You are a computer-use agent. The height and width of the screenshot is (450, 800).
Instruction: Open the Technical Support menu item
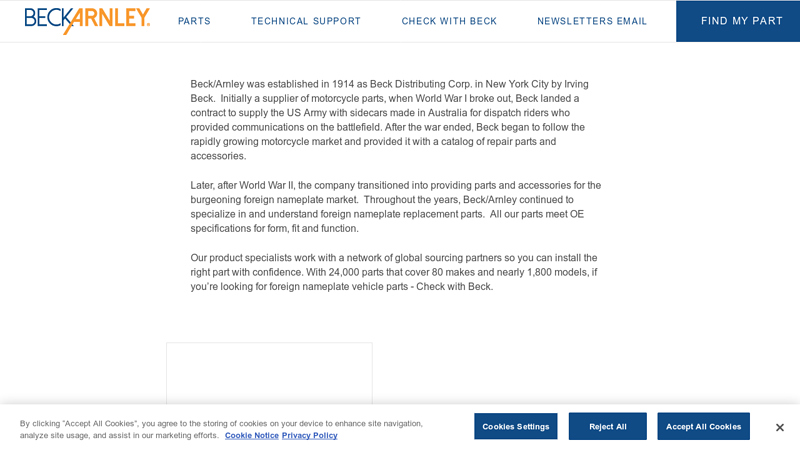click(x=306, y=21)
